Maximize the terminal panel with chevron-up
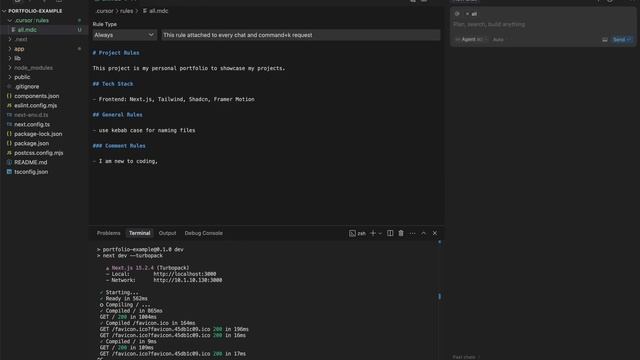This screenshot has height=360, width=640. point(423,233)
